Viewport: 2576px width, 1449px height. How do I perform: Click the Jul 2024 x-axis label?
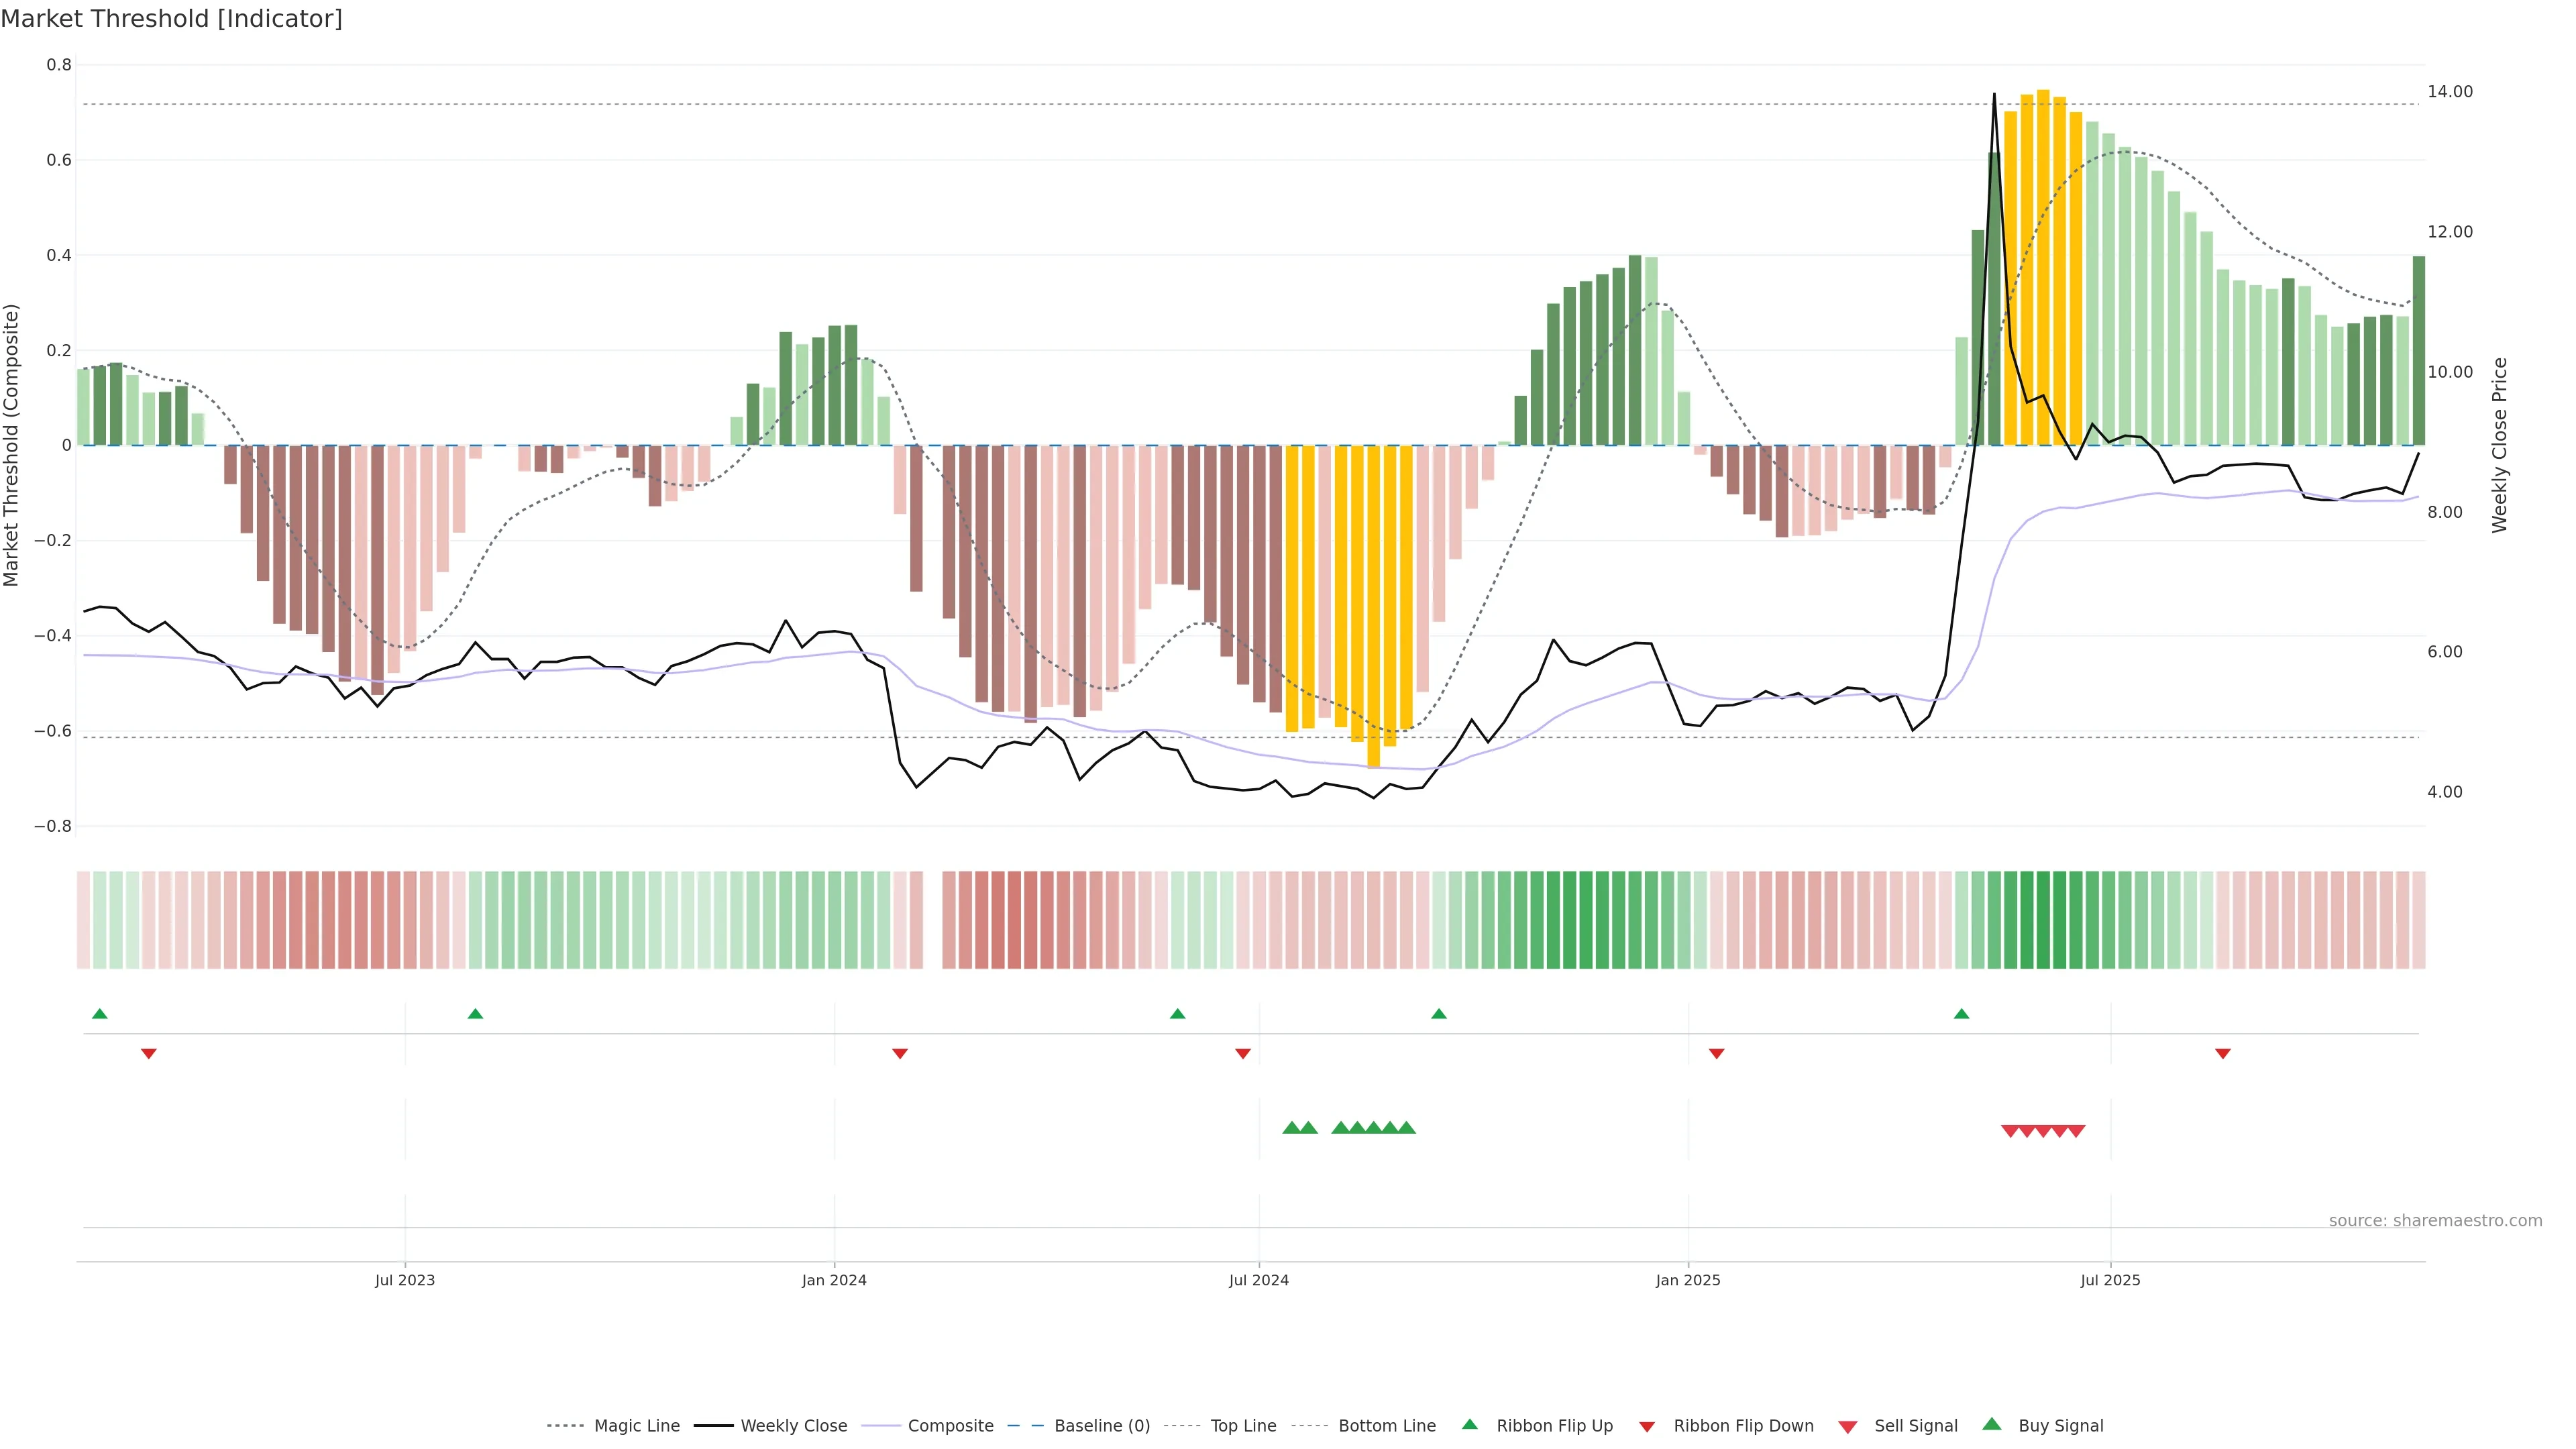point(1258,1280)
